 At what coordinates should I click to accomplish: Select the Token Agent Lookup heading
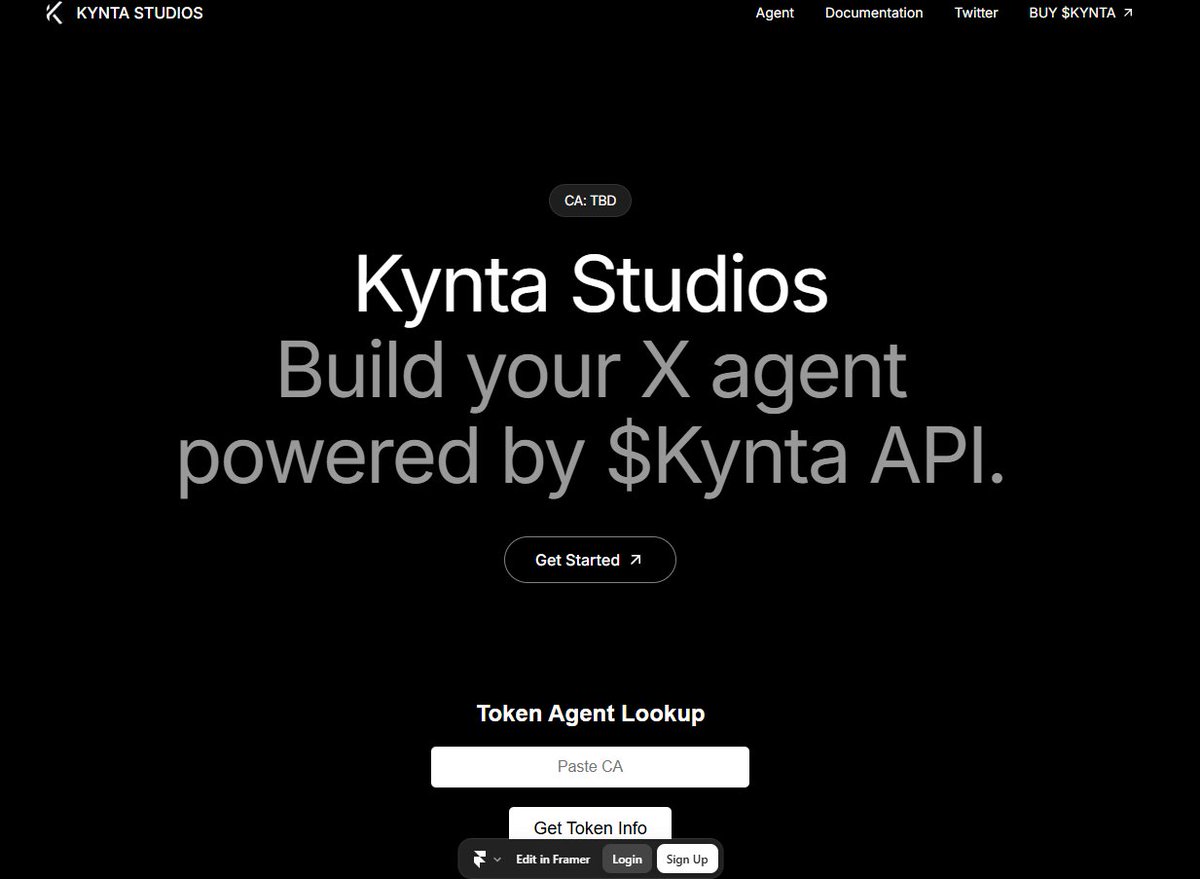[x=590, y=713]
